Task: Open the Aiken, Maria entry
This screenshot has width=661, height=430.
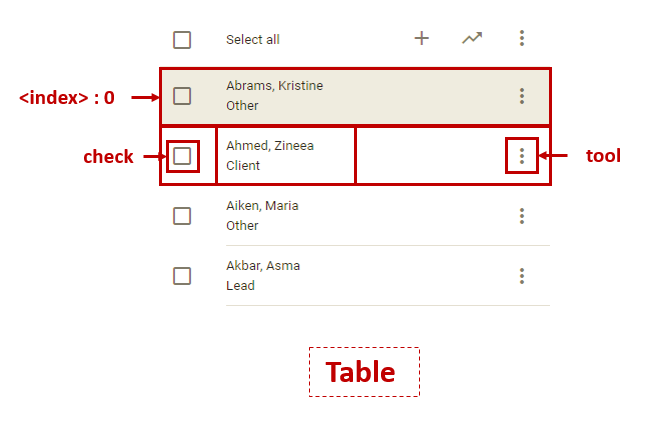Action: coord(262,206)
